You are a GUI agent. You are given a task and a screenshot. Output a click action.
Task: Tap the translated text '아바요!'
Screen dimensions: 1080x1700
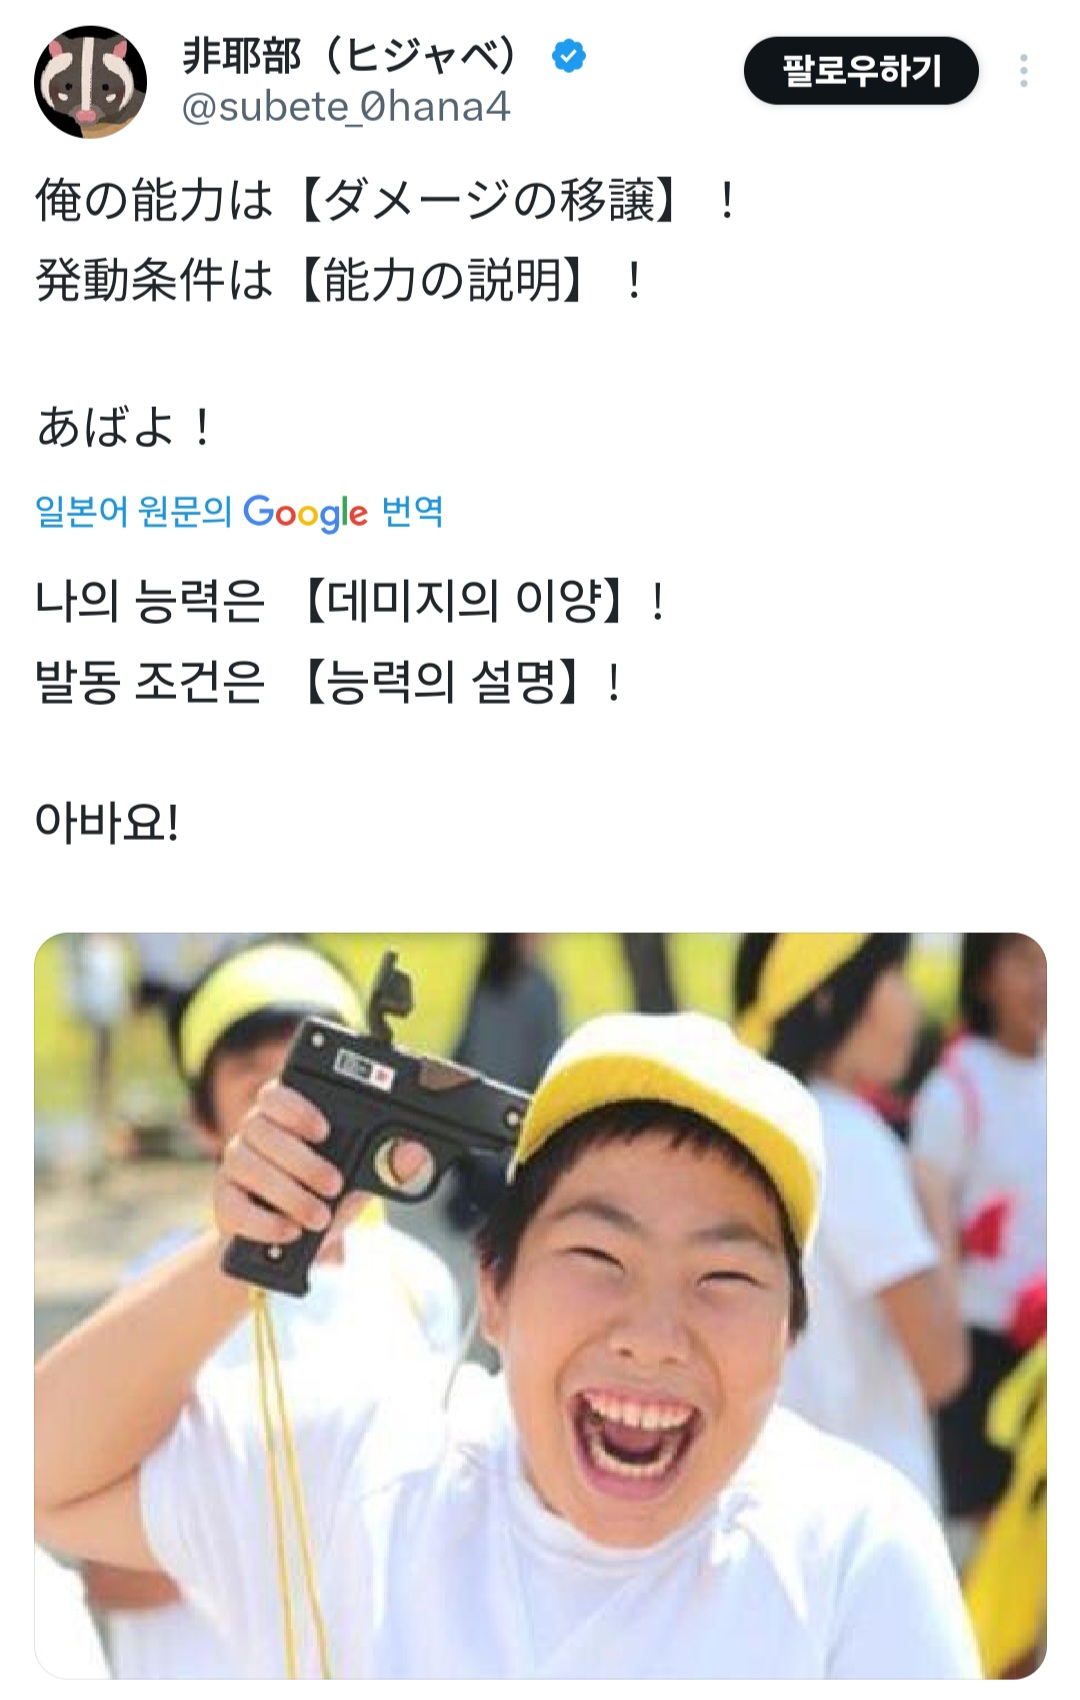pyautogui.click(x=107, y=822)
